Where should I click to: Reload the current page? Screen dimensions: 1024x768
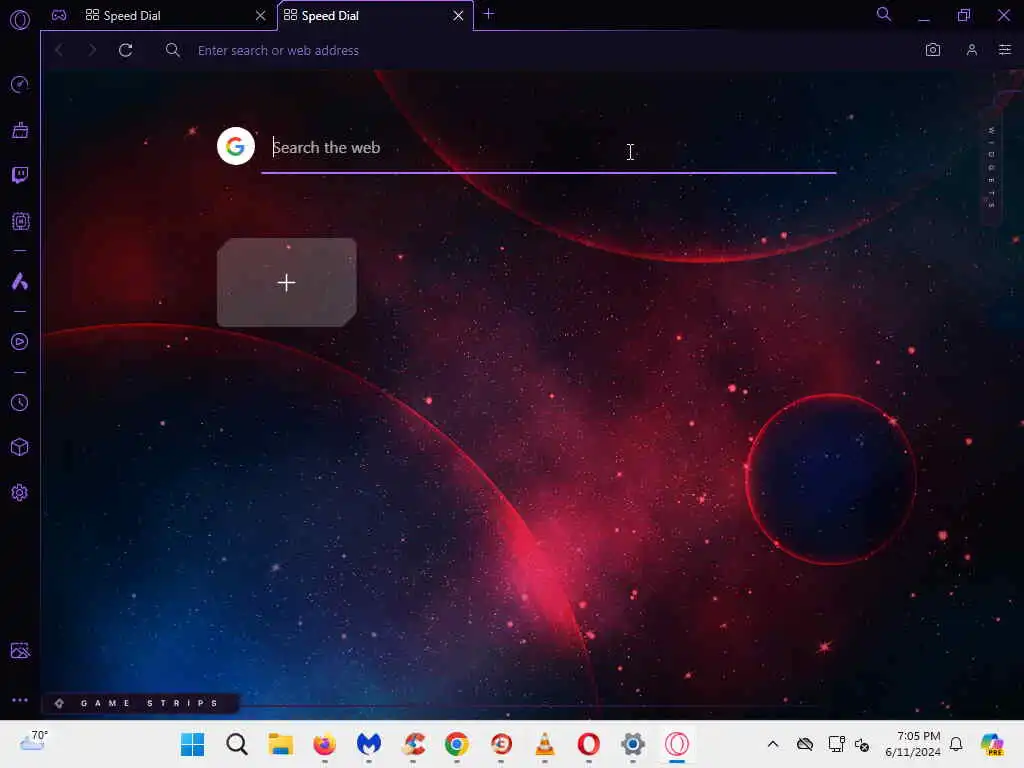126,50
